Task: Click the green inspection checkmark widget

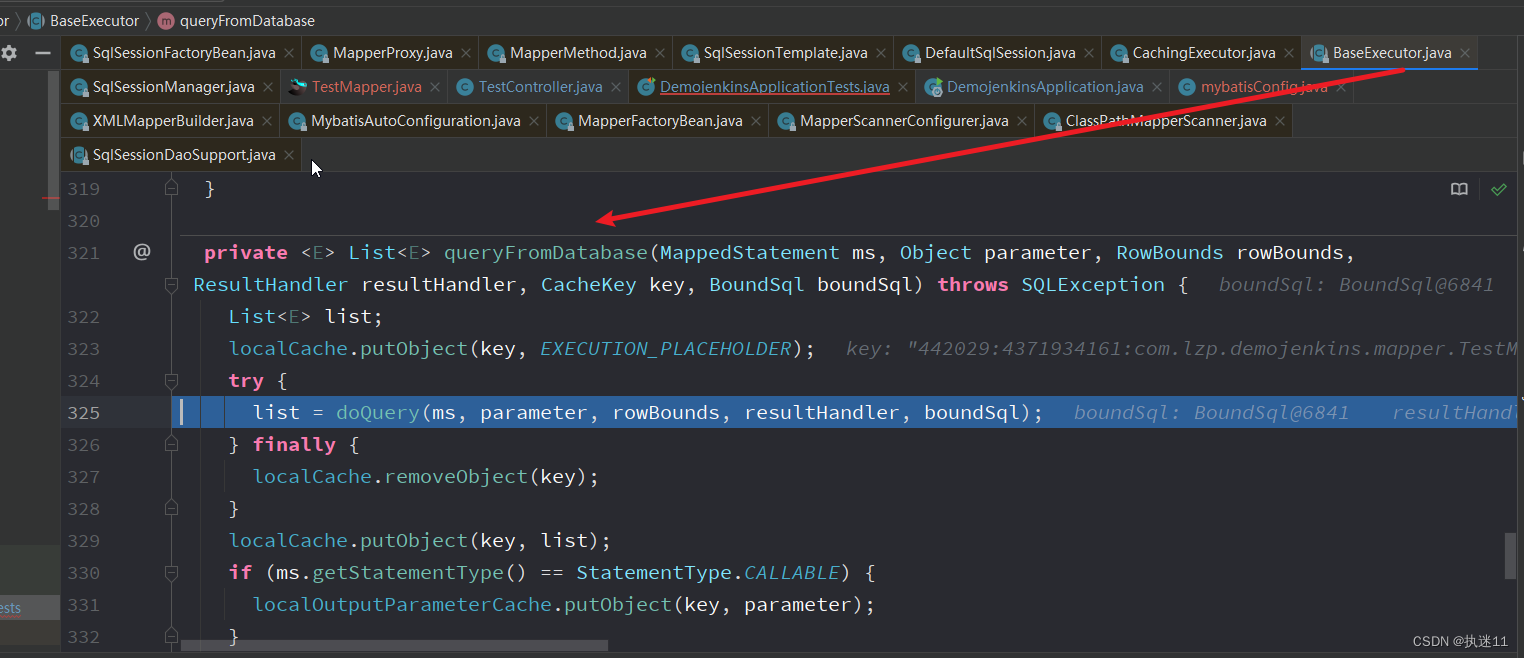Action: 1498,189
